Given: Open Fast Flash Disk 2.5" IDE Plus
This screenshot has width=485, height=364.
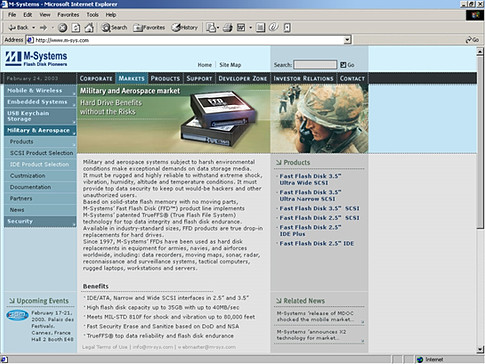Looking at the screenshot, I should coord(310,230).
